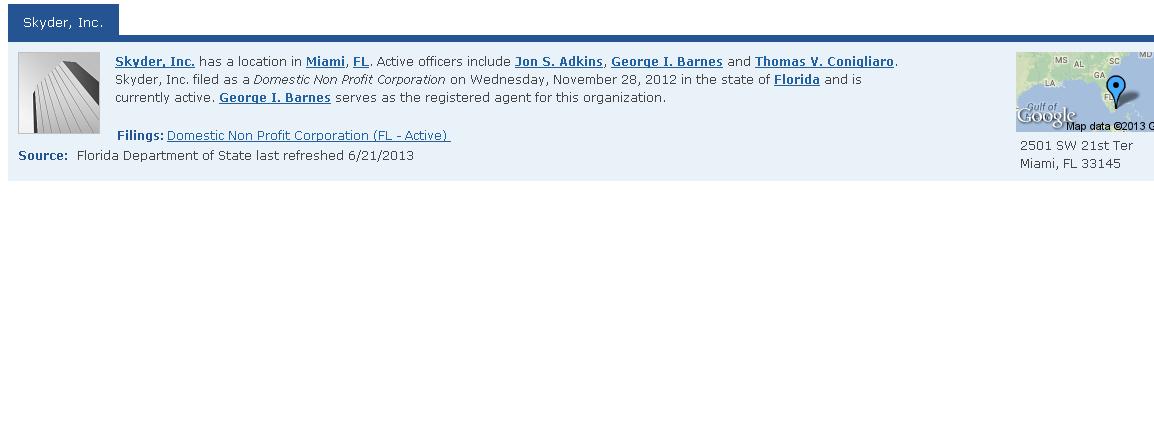Click the Google logo on the map

click(x=1045, y=117)
